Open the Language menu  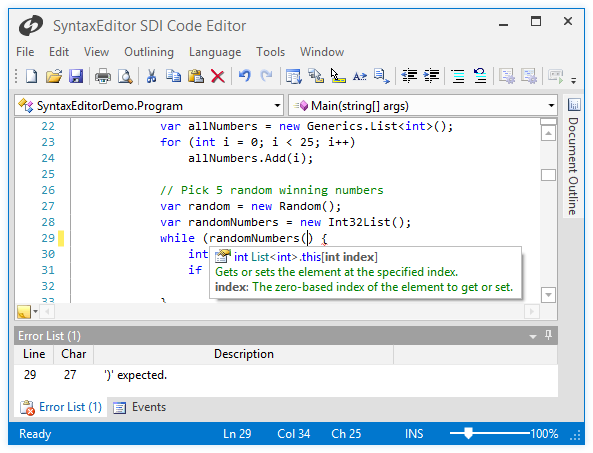[x=215, y=52]
